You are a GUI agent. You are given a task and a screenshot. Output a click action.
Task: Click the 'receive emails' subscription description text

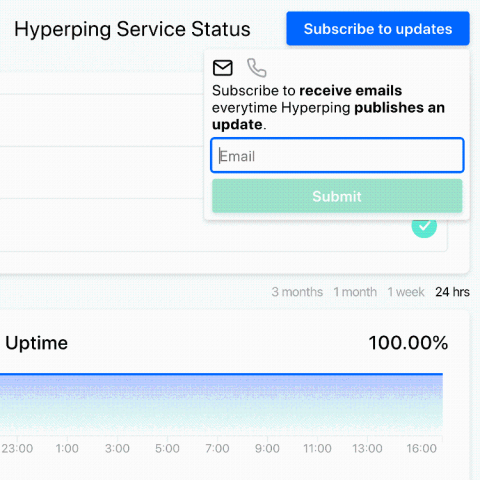[350, 91]
